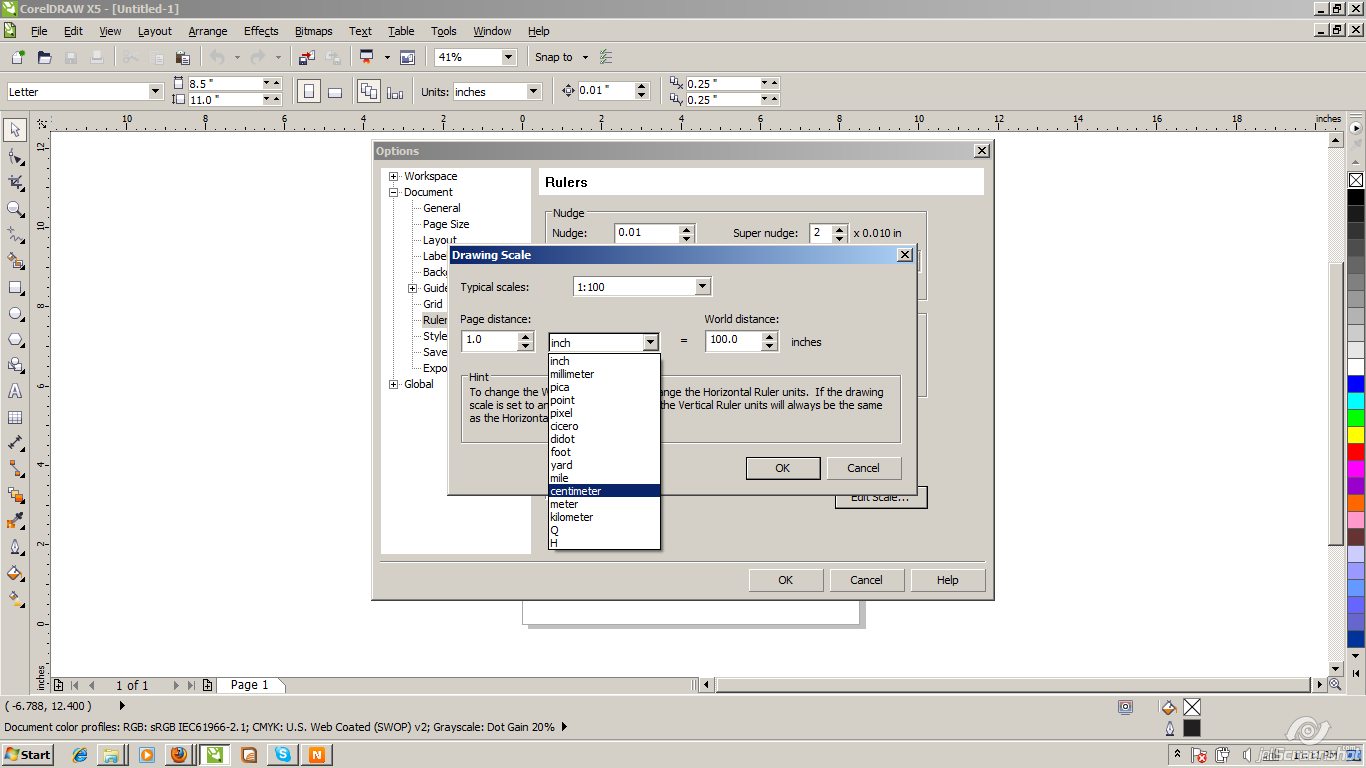
Task: Select the Pick tool
Action: coord(14,130)
